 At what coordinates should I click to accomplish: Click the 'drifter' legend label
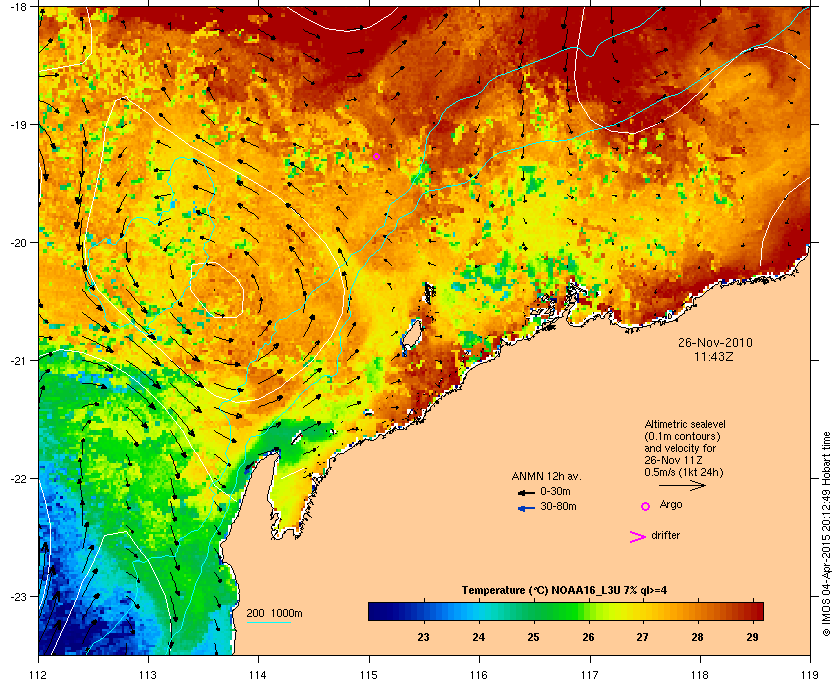point(665,535)
